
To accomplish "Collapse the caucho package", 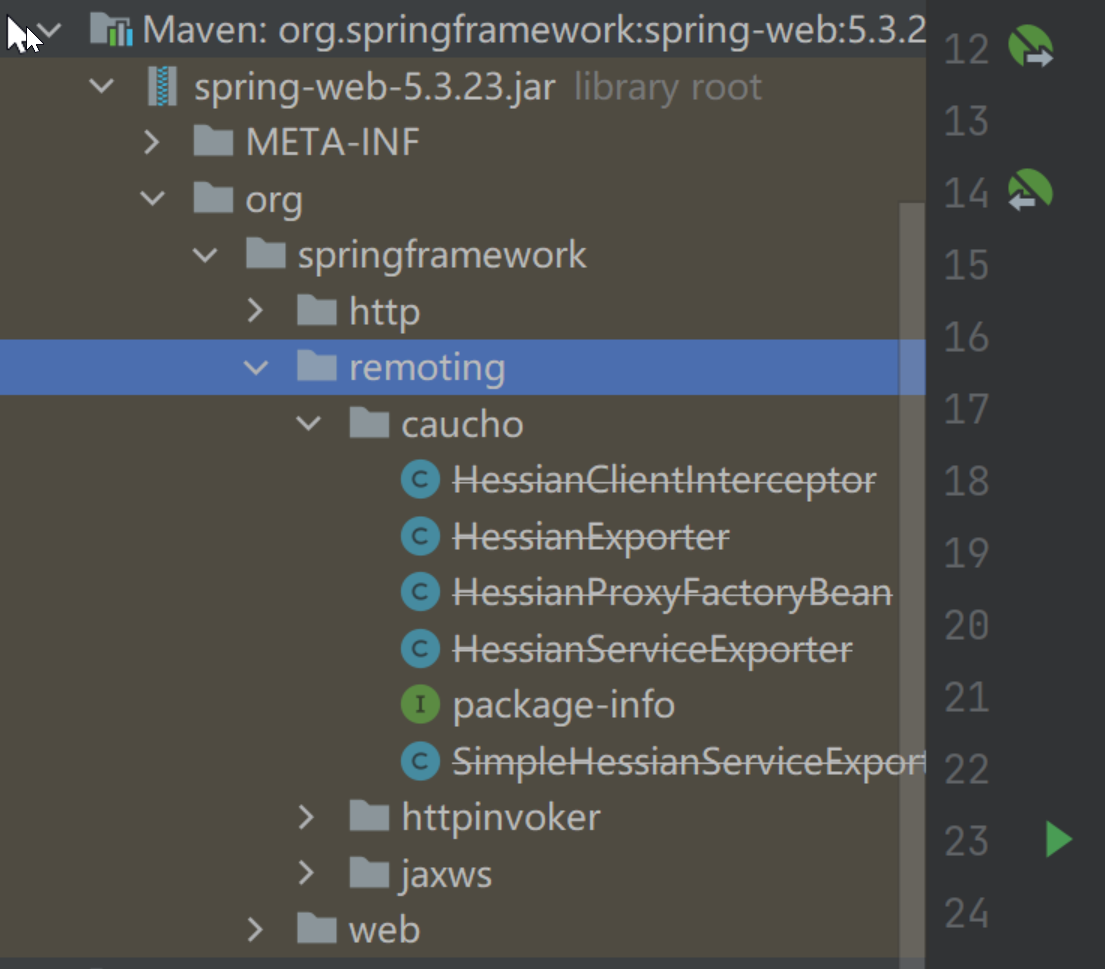I will [308, 424].
